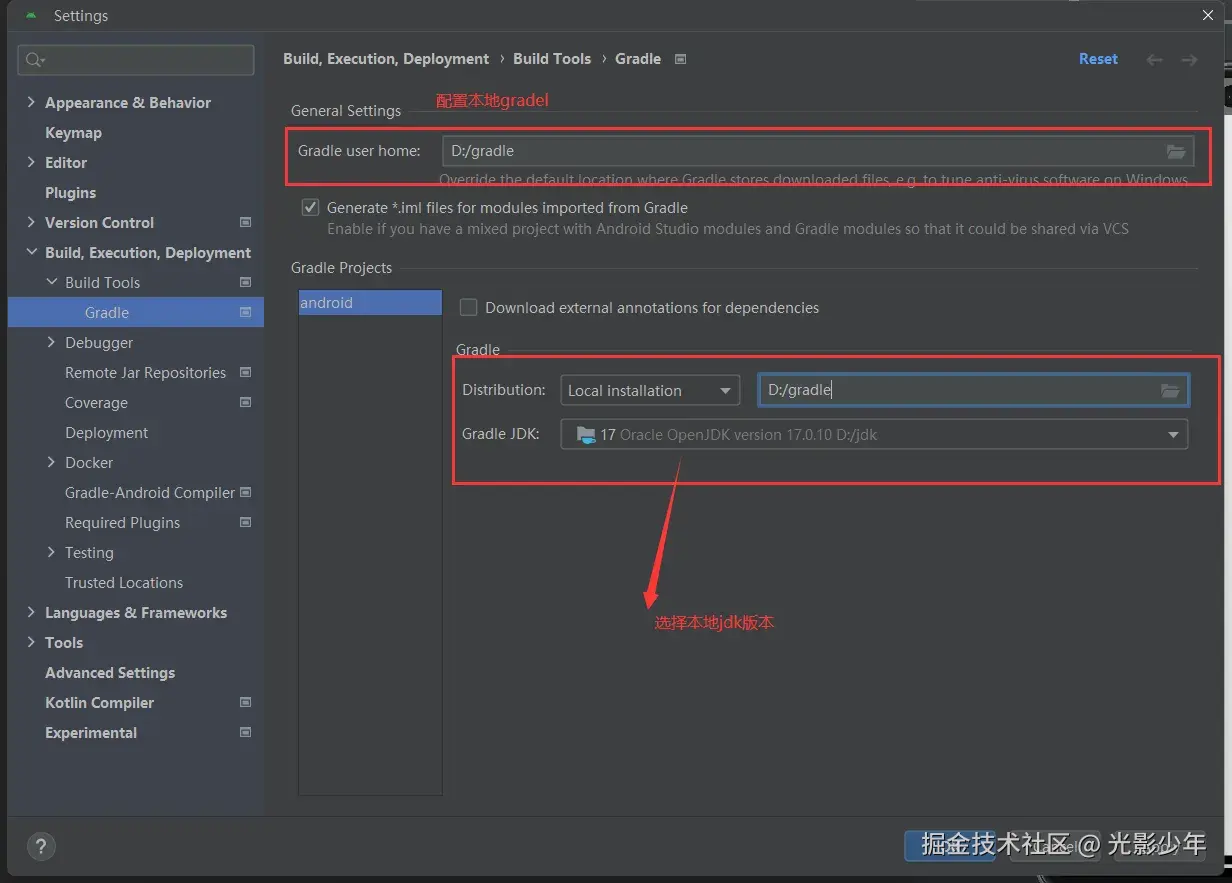Open Experimental settings page
The width and height of the screenshot is (1232, 883).
91,733
